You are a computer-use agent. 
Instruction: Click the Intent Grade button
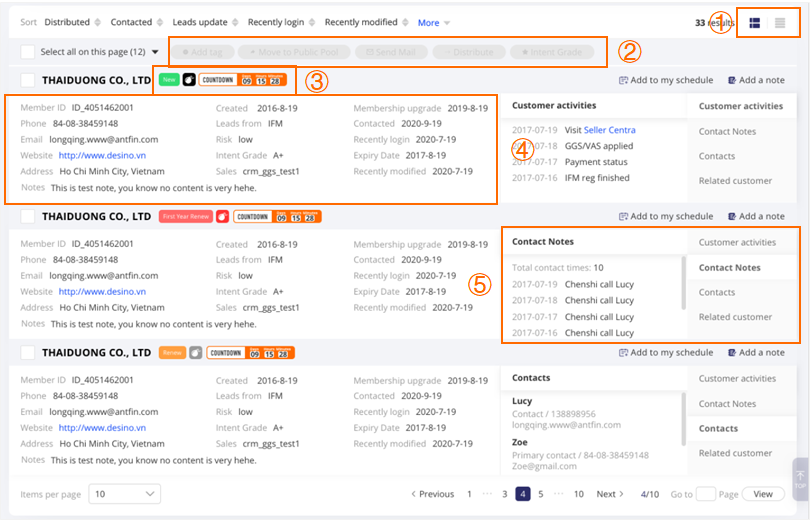coord(552,52)
